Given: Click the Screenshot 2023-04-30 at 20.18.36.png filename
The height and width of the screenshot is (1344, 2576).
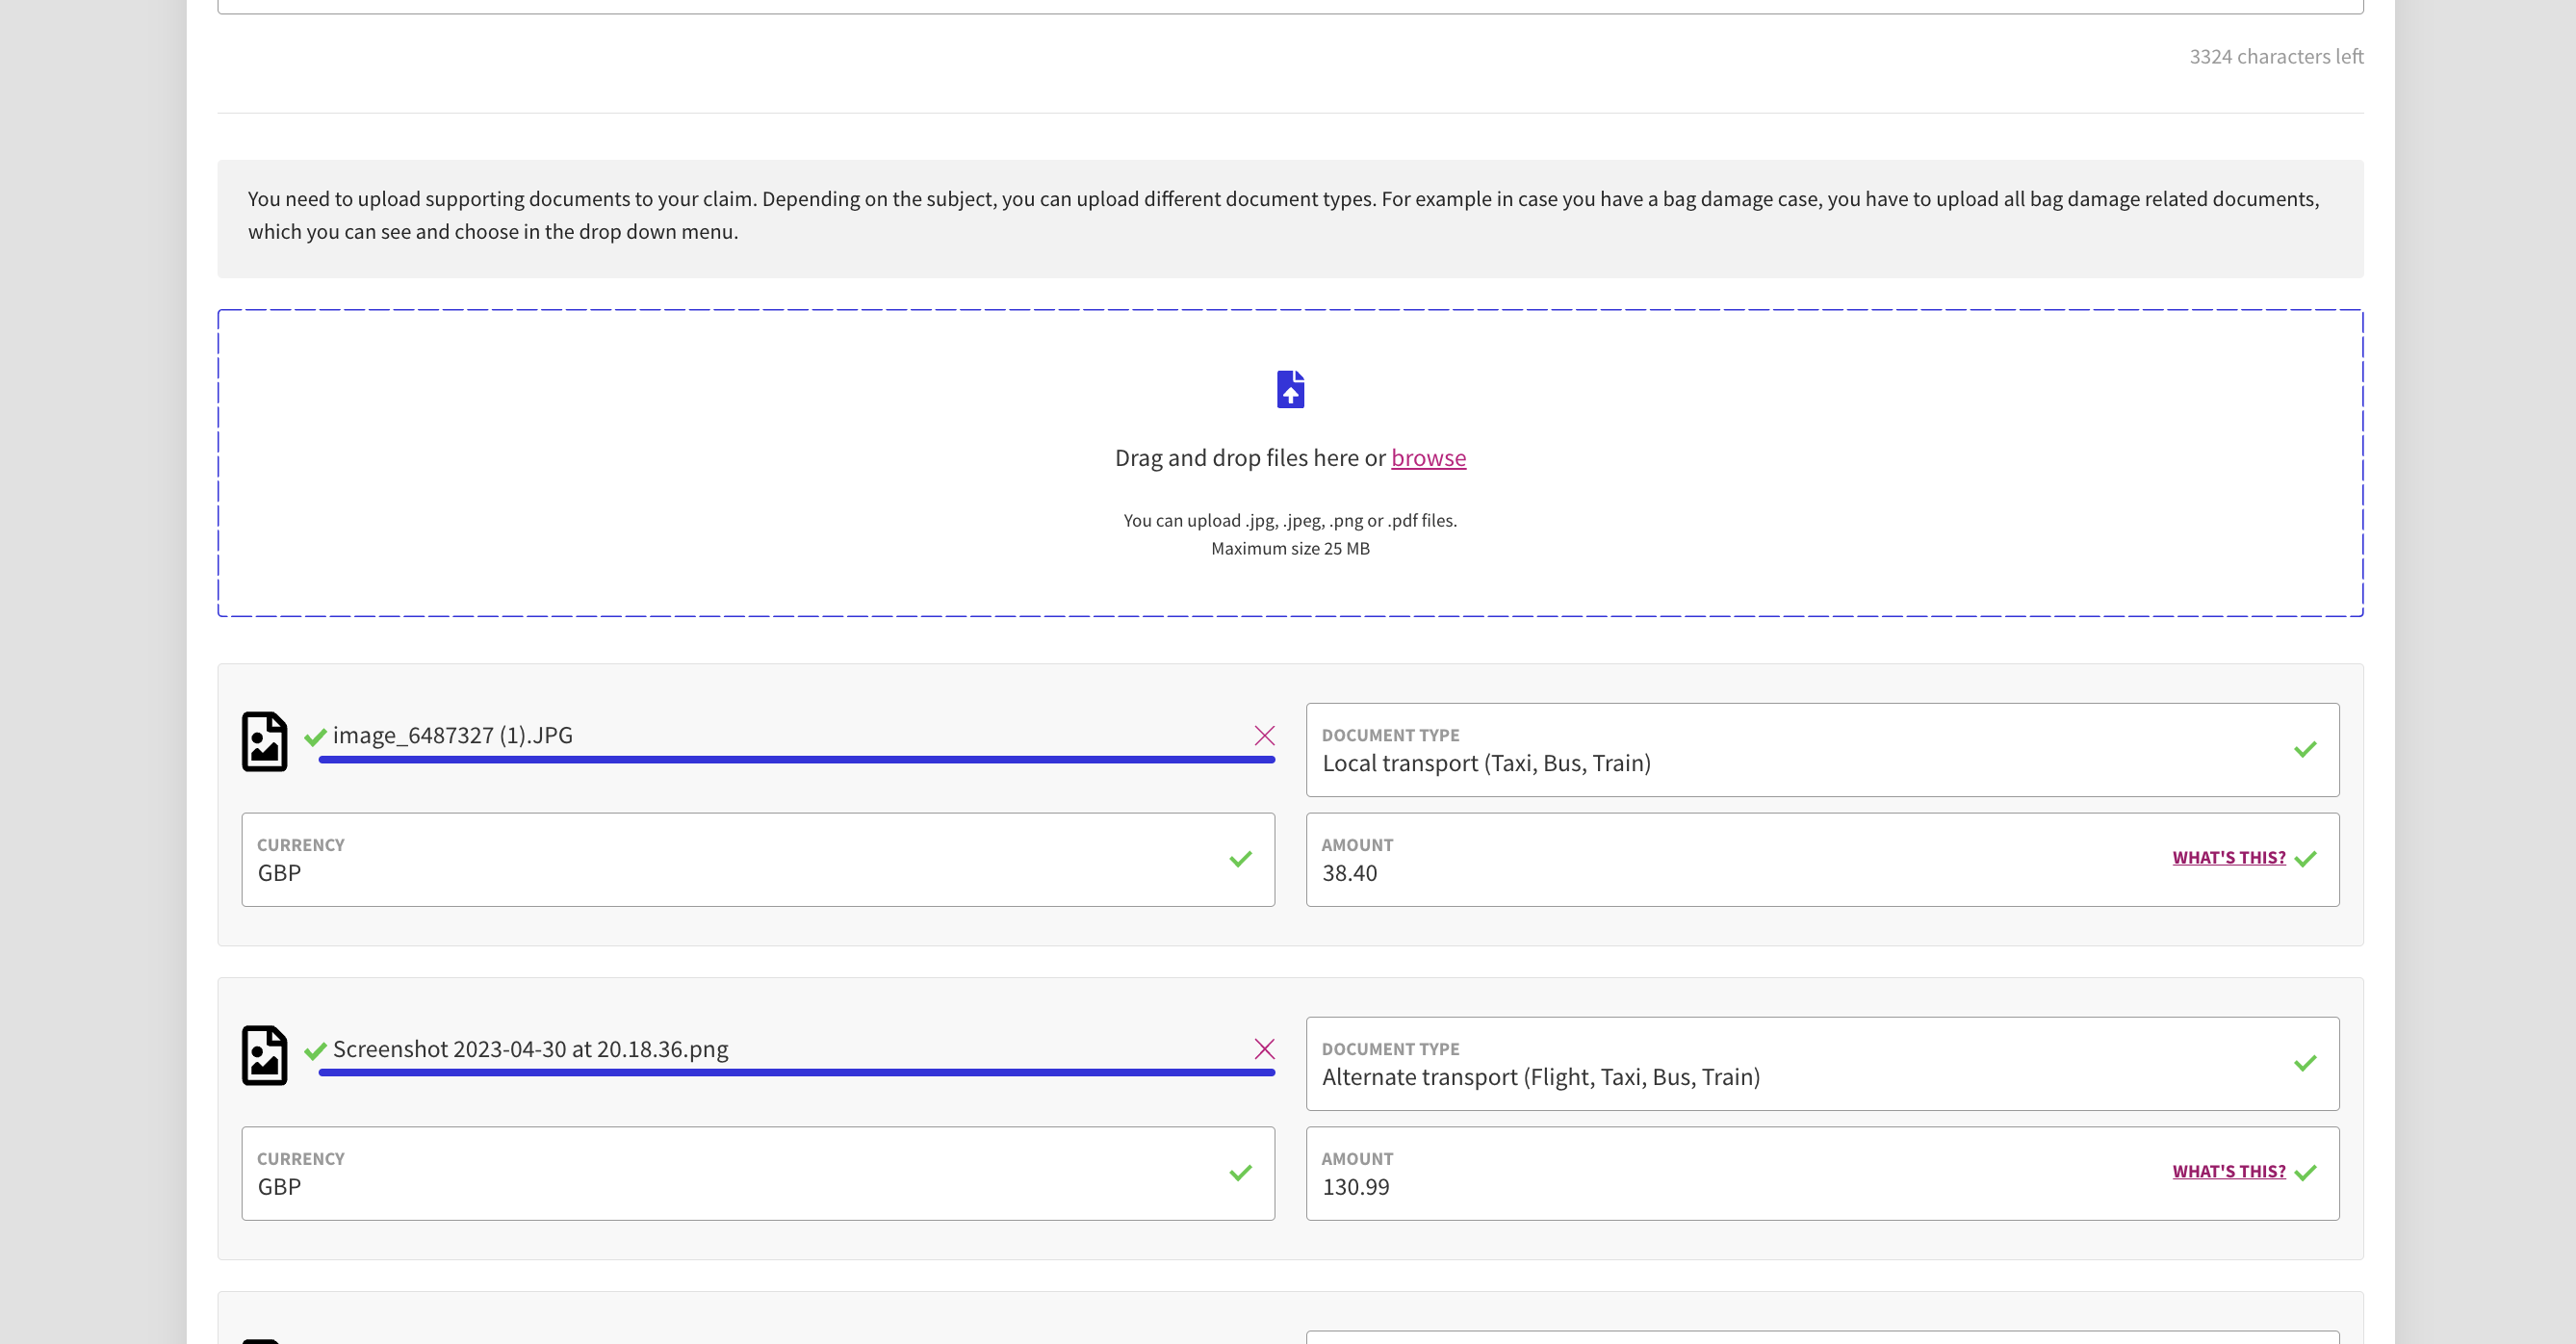Looking at the screenshot, I should coord(530,1049).
